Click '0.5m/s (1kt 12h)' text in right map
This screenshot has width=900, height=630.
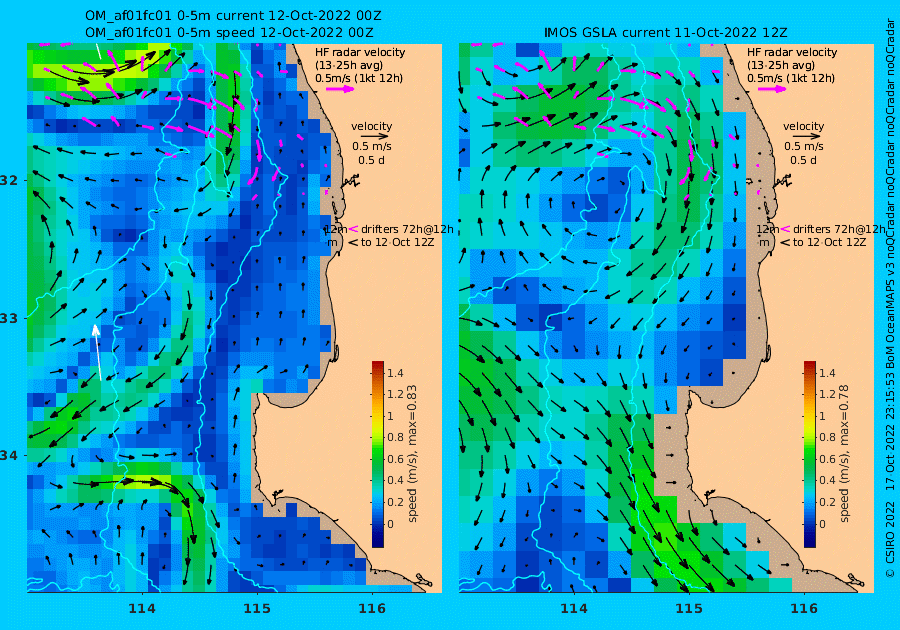click(x=790, y=78)
